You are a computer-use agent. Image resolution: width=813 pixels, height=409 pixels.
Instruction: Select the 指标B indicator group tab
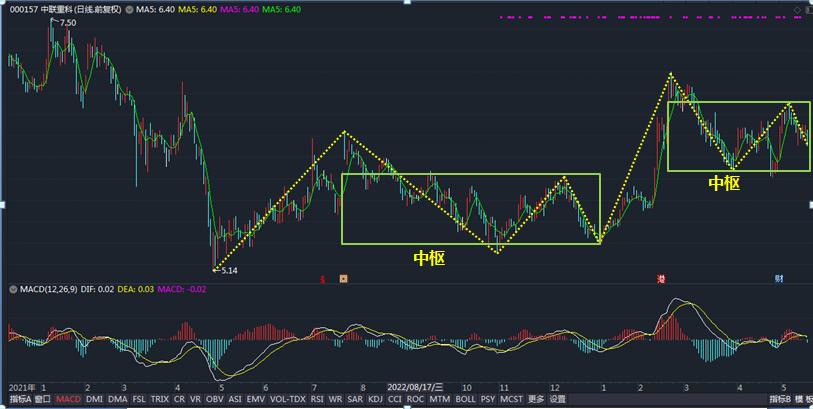780,399
